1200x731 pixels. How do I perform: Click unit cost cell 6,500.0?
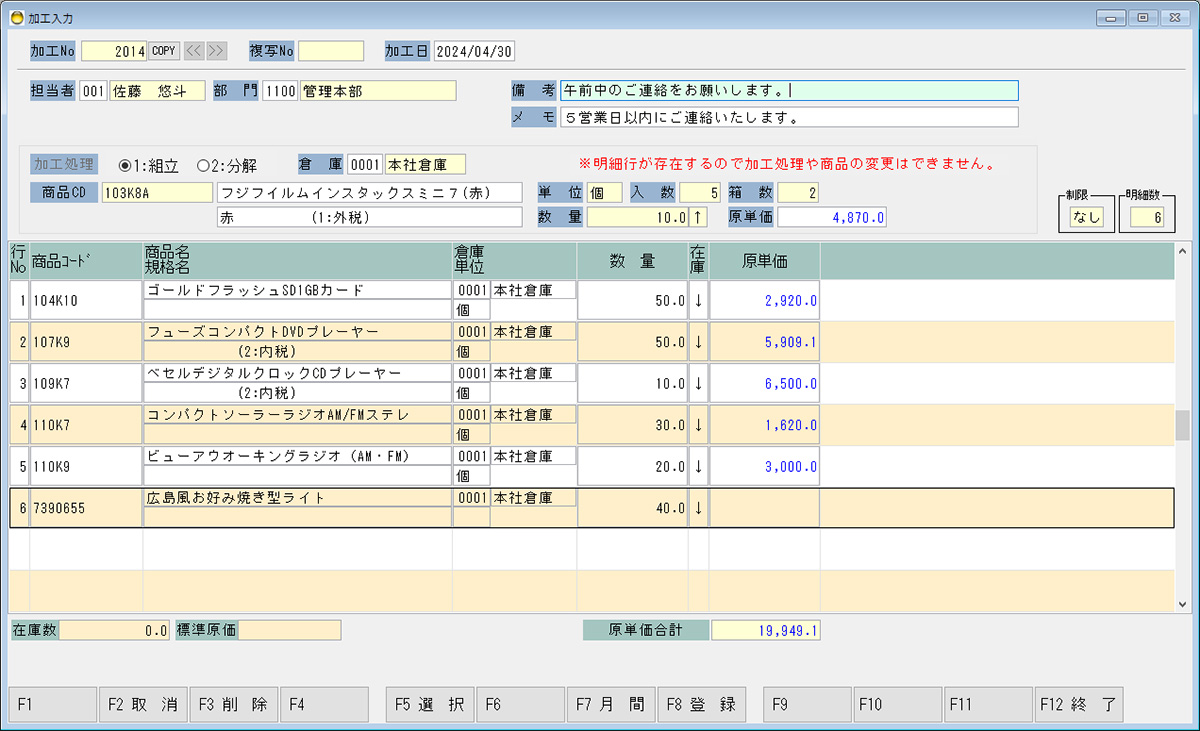[765, 383]
